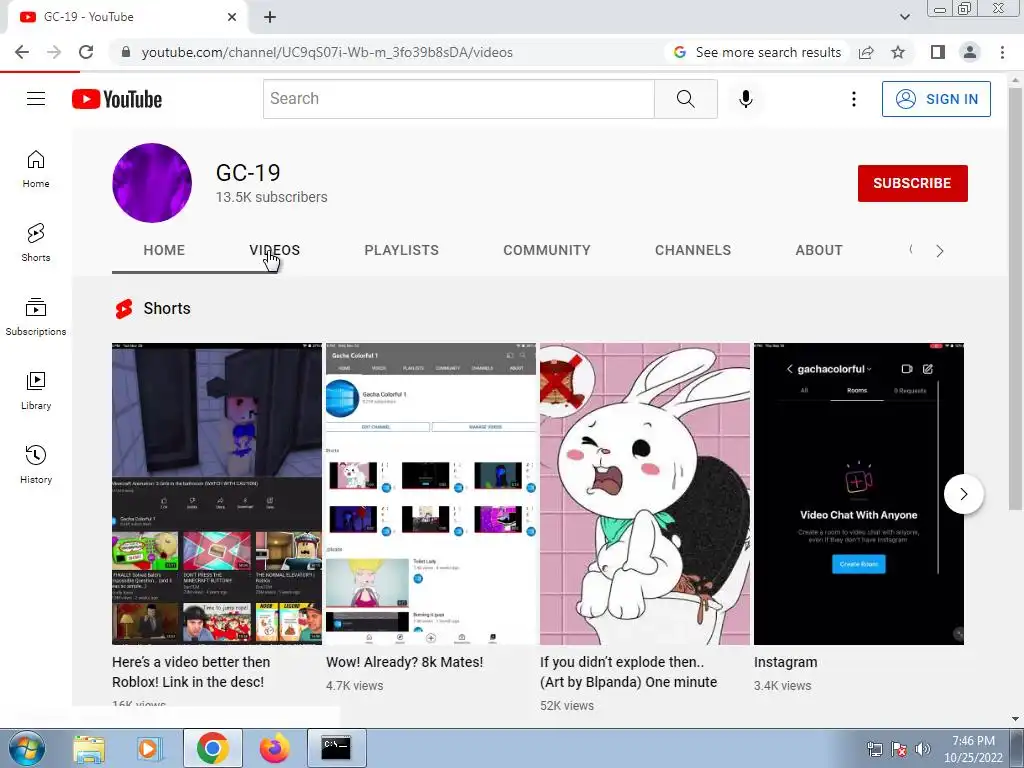
Task: Bookmark this page with star icon
Action: pos(898,52)
